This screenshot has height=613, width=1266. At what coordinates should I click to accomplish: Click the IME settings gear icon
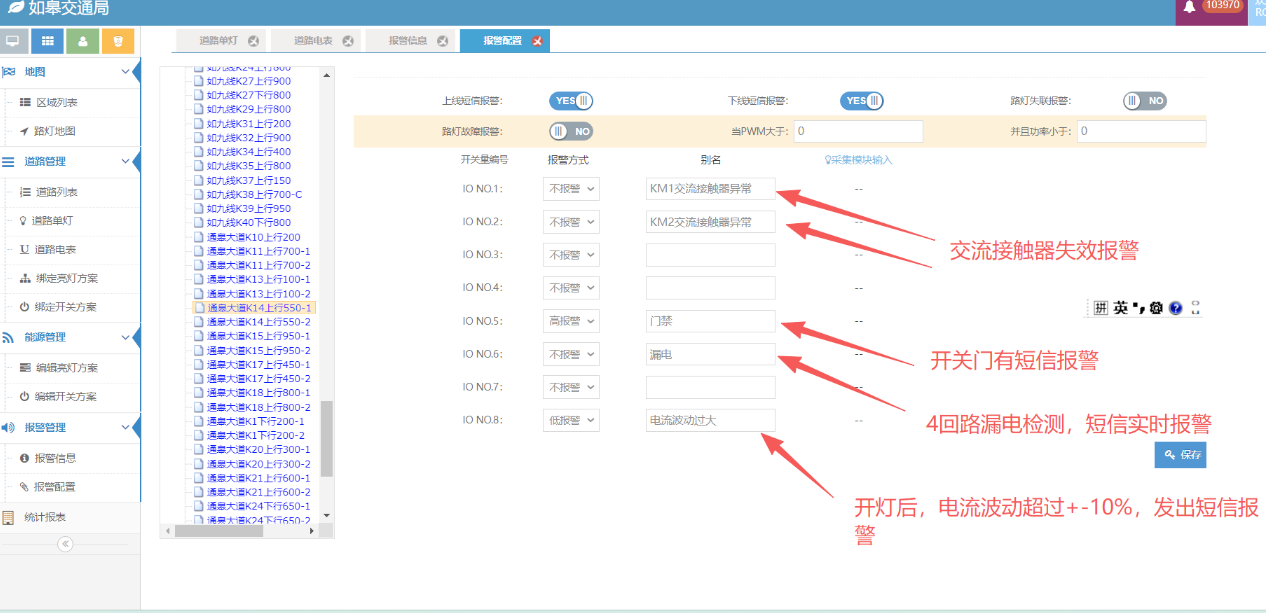pyautogui.click(x=1157, y=308)
